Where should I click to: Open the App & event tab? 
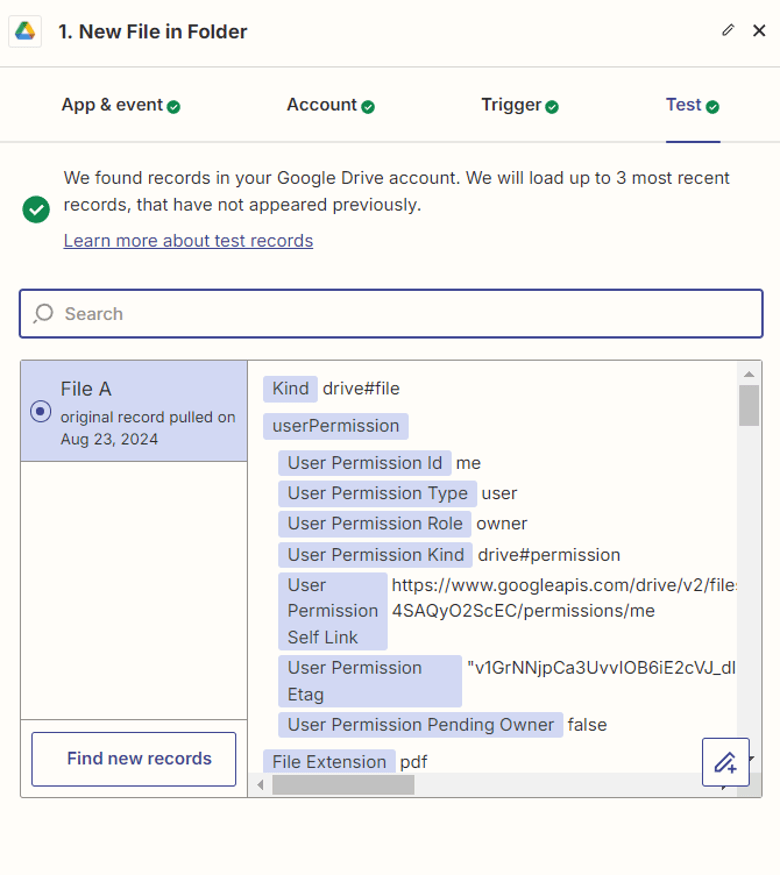[x=120, y=105]
